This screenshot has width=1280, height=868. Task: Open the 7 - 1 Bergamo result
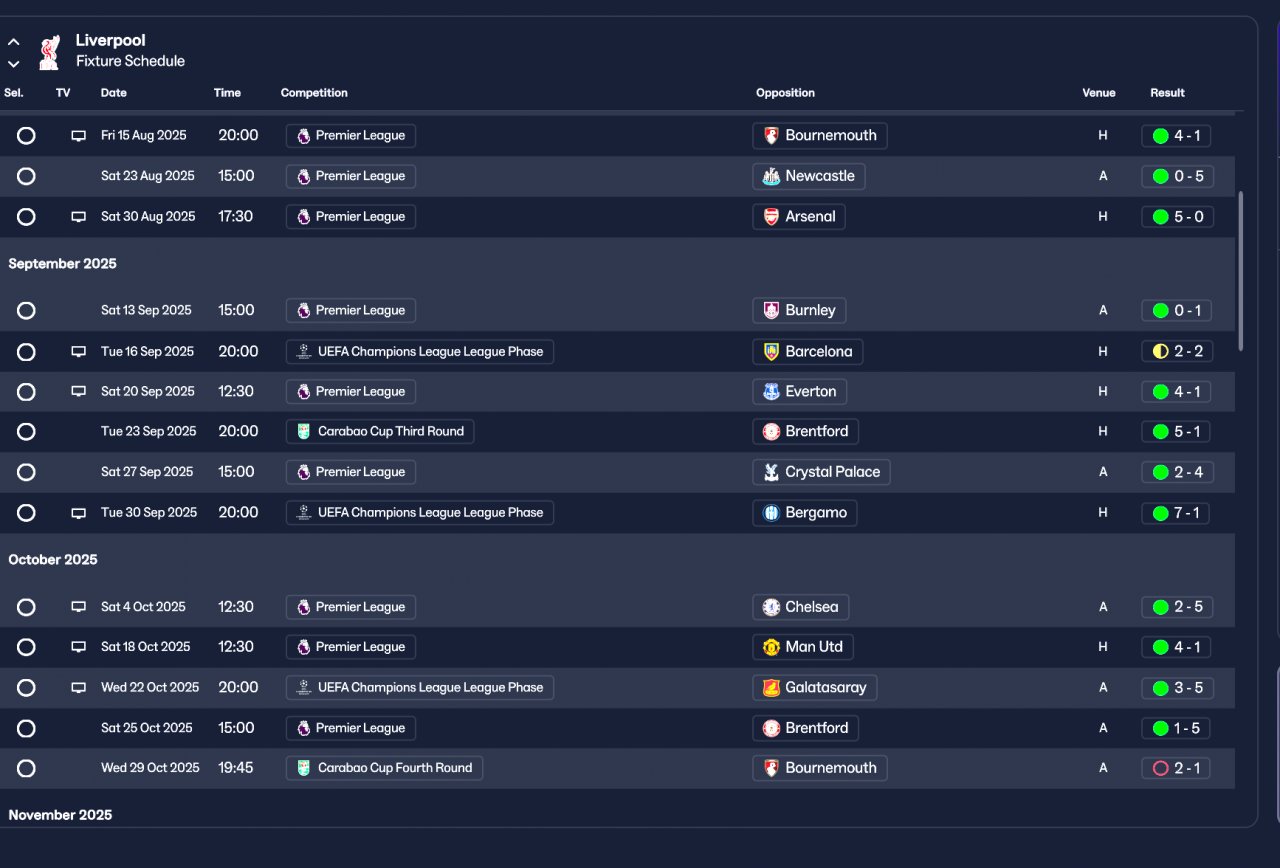point(1177,513)
